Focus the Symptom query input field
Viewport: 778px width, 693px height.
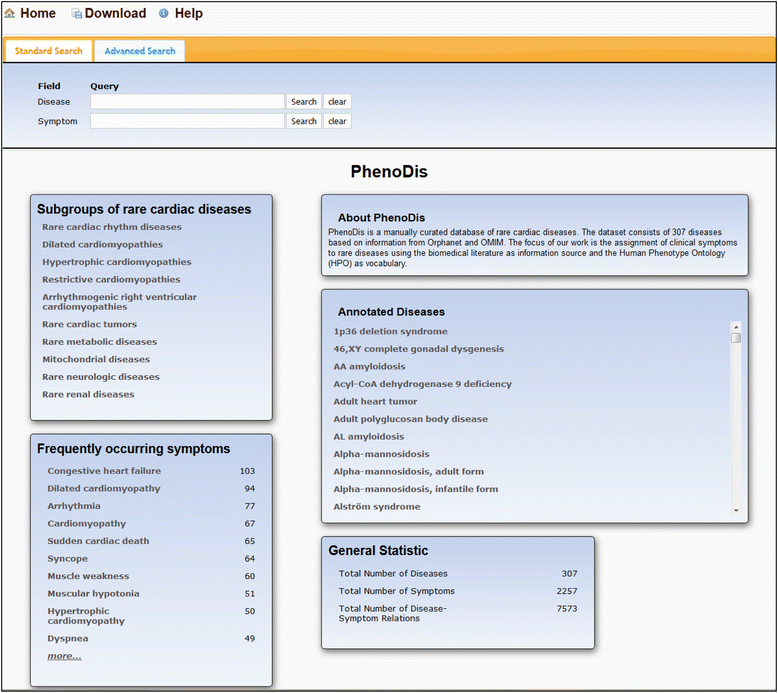click(x=187, y=121)
